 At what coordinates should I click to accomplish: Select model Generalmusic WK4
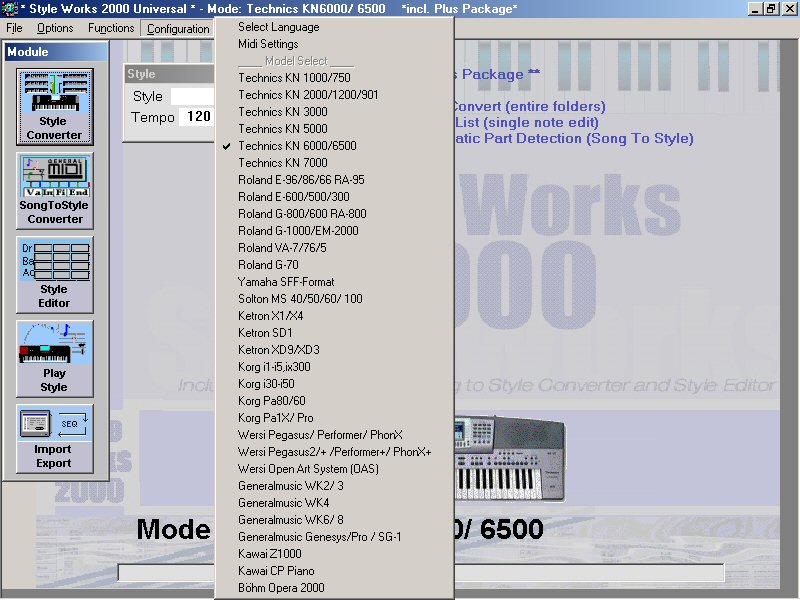click(334, 503)
